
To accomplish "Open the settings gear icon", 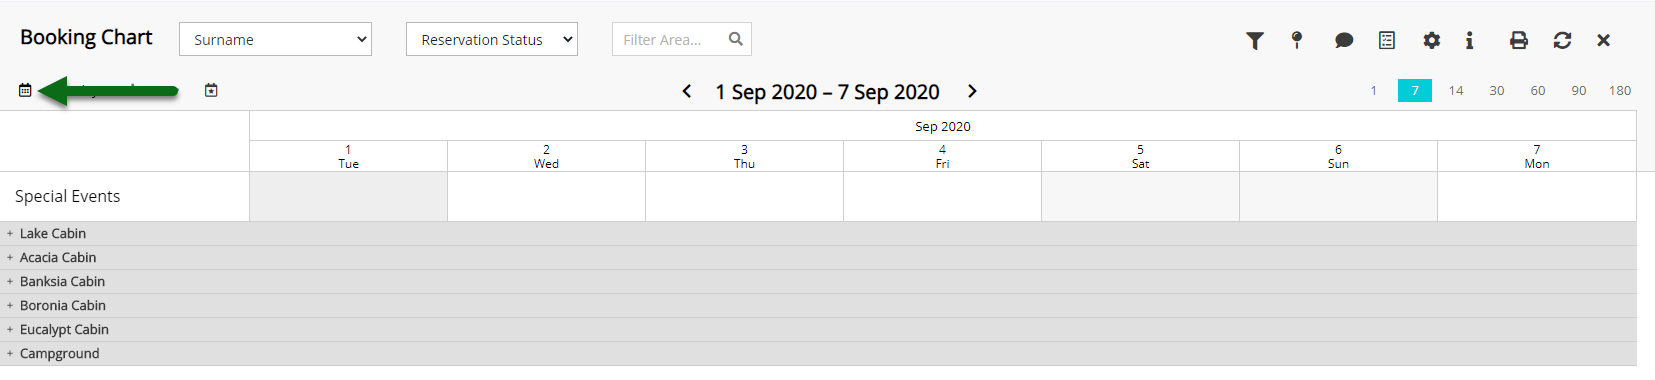I will point(1432,40).
